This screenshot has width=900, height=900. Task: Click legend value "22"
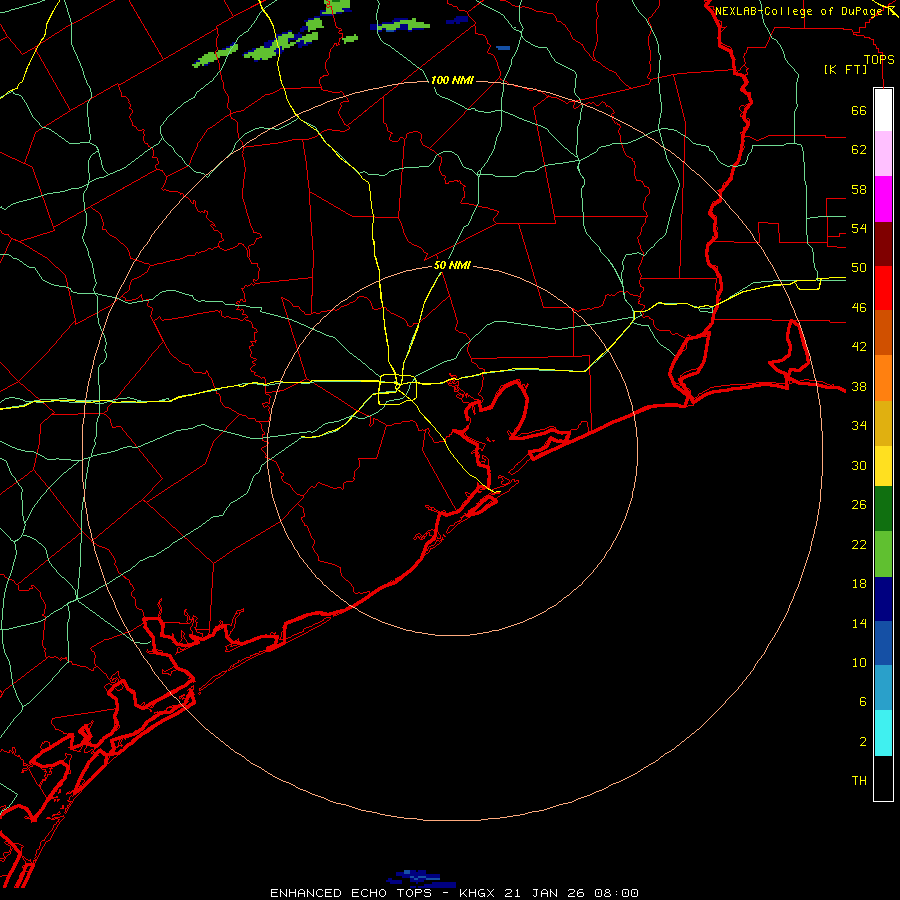click(x=859, y=544)
